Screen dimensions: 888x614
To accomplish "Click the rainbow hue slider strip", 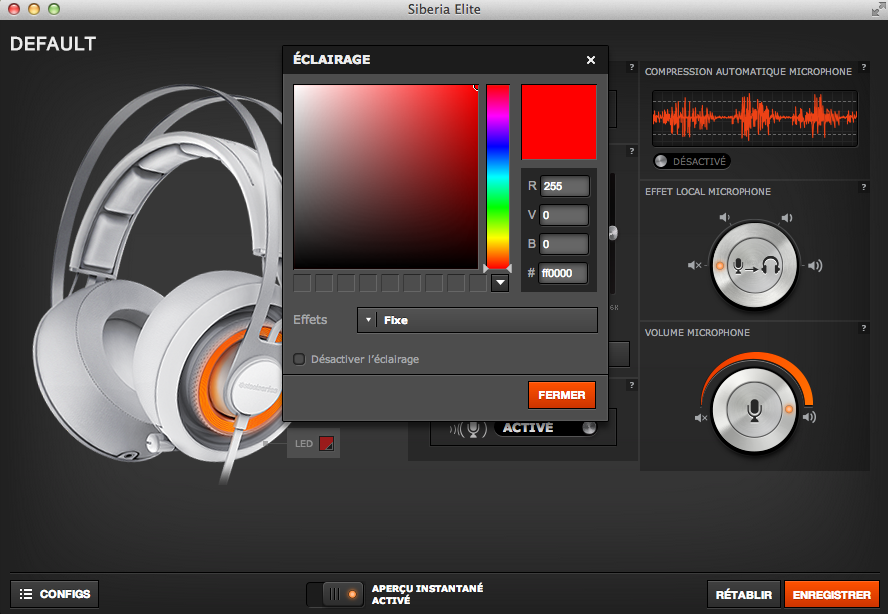I will click(498, 177).
